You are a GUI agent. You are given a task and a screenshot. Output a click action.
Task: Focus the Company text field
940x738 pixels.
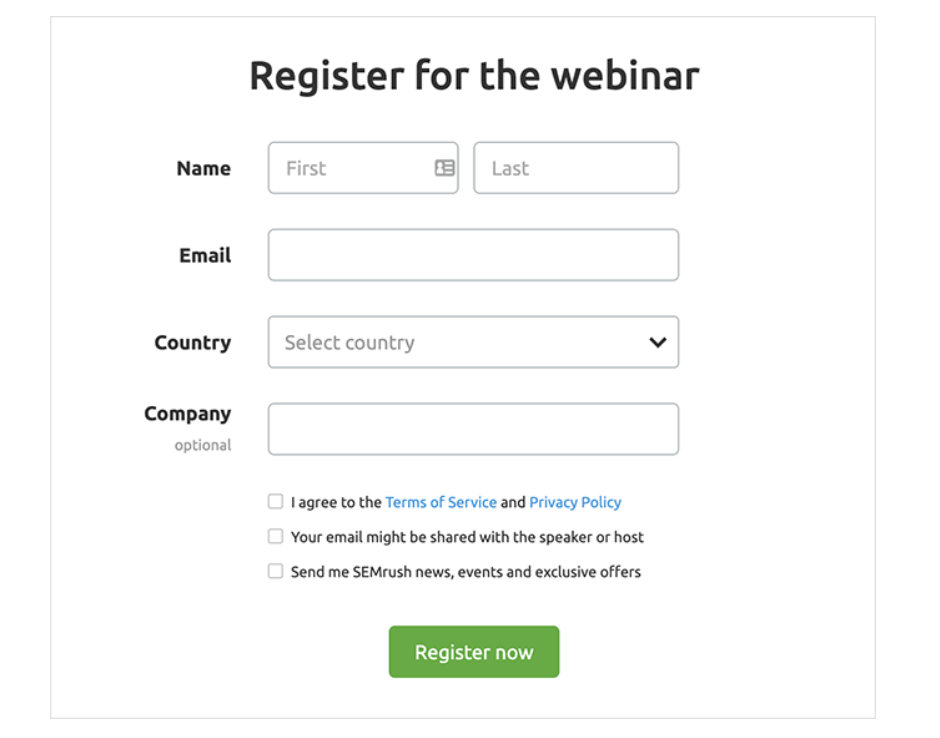(473, 429)
